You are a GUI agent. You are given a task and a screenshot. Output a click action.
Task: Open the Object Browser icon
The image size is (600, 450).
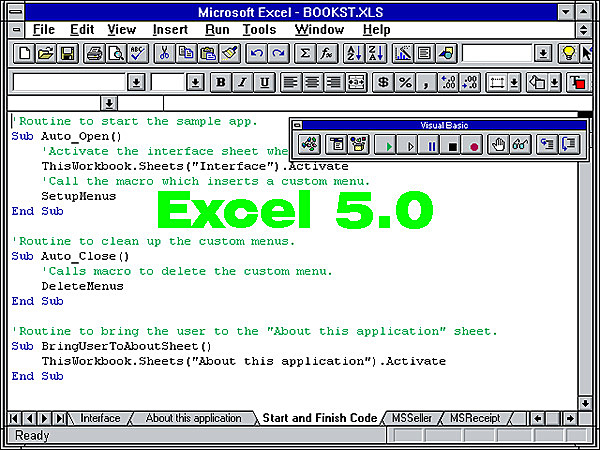(359, 145)
